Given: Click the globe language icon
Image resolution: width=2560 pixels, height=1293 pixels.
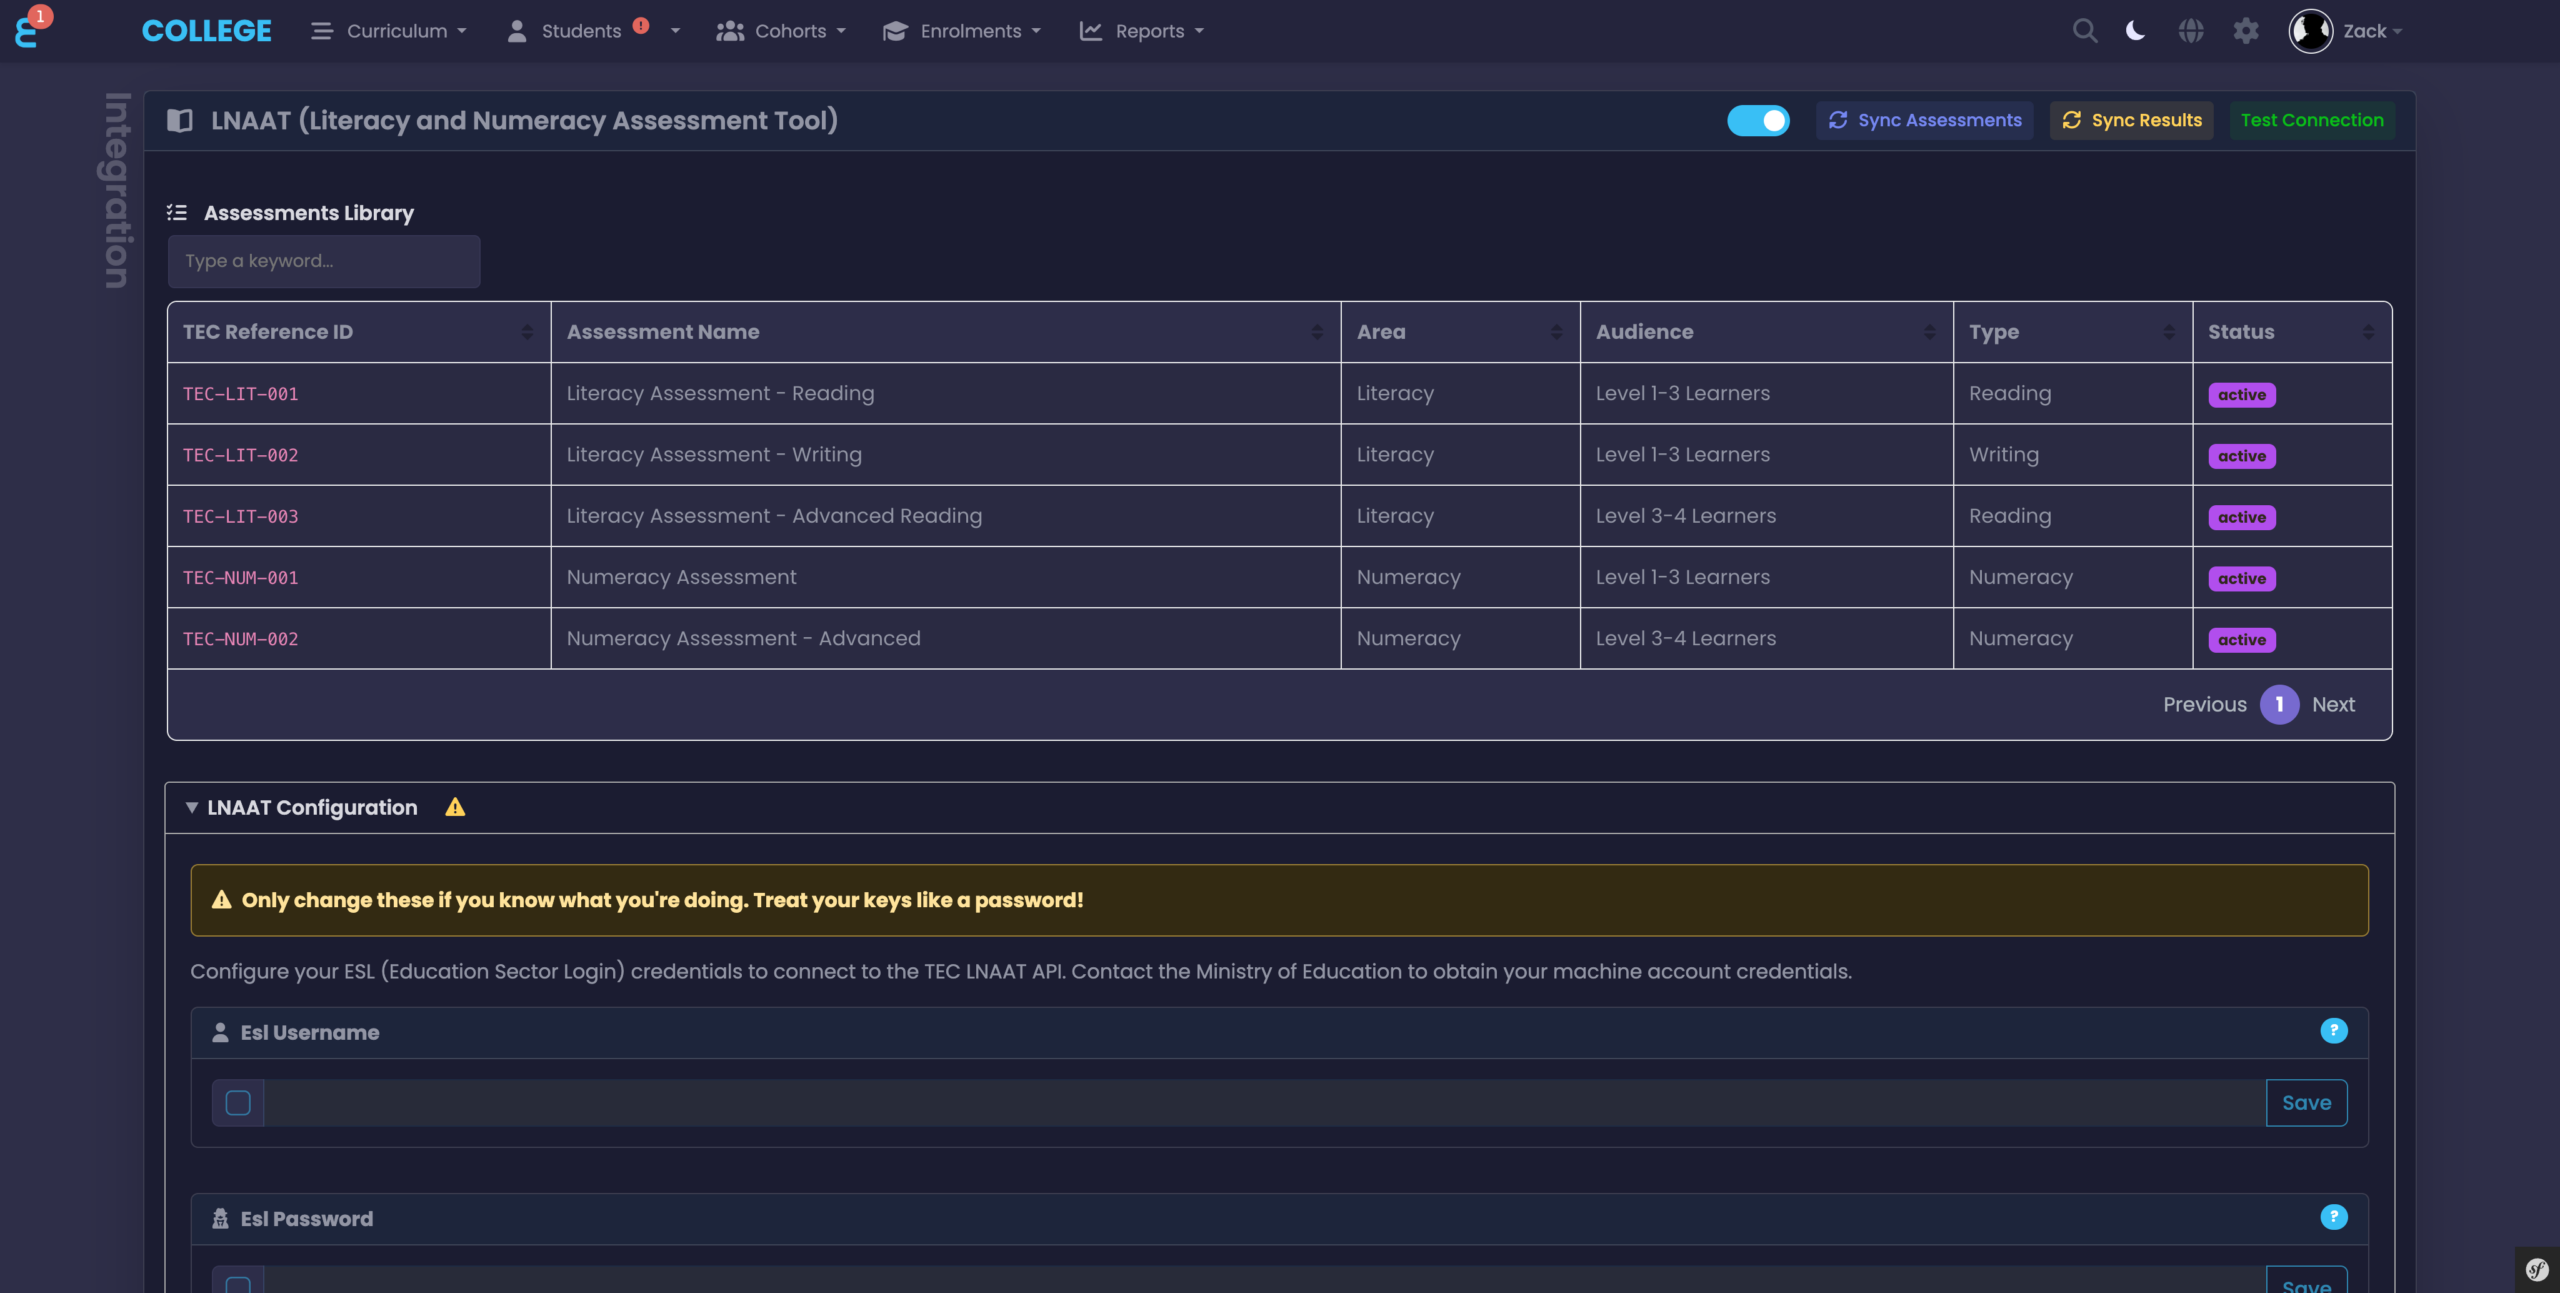Looking at the screenshot, I should (x=2190, y=30).
